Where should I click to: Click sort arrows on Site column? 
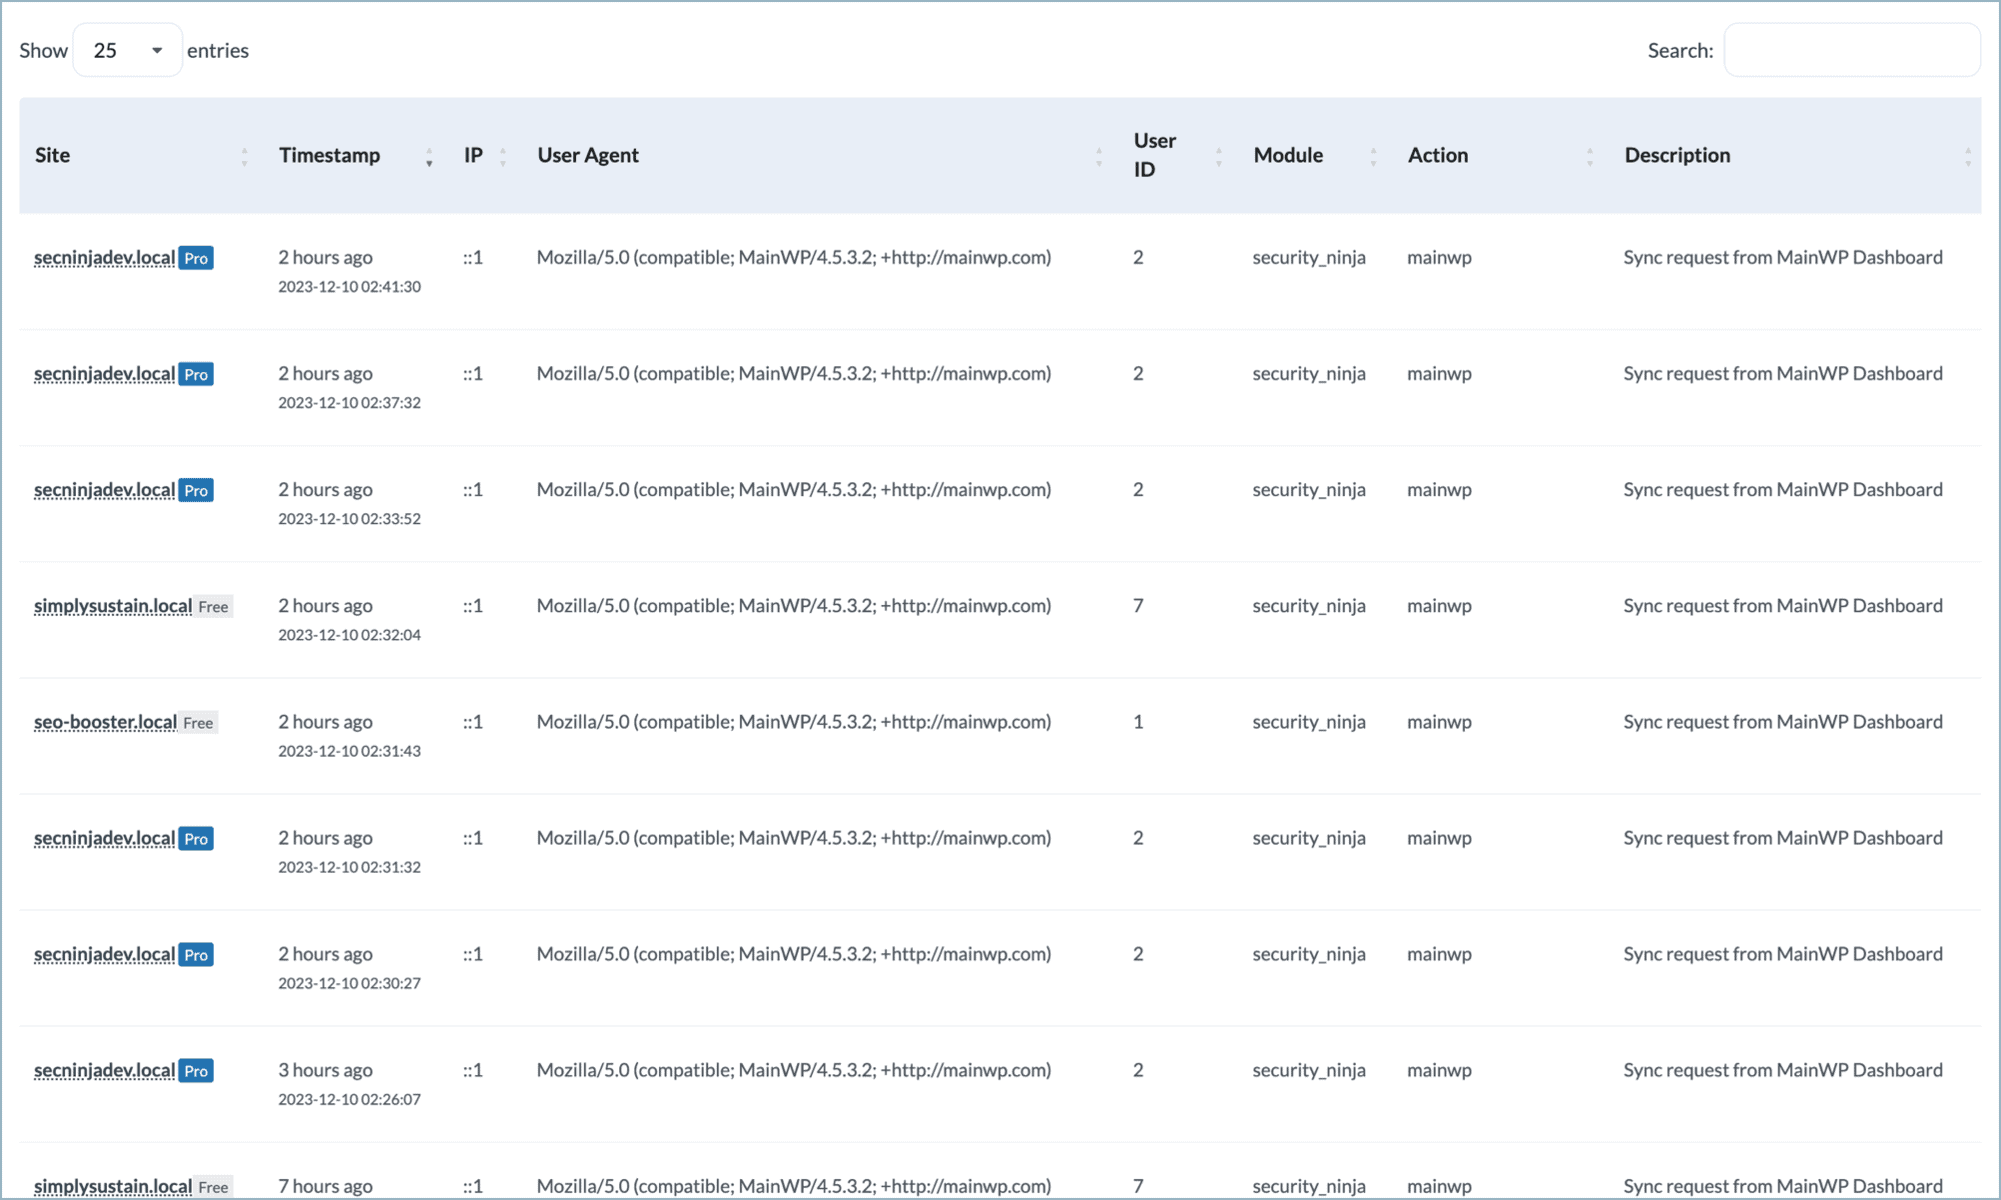pyautogui.click(x=244, y=156)
